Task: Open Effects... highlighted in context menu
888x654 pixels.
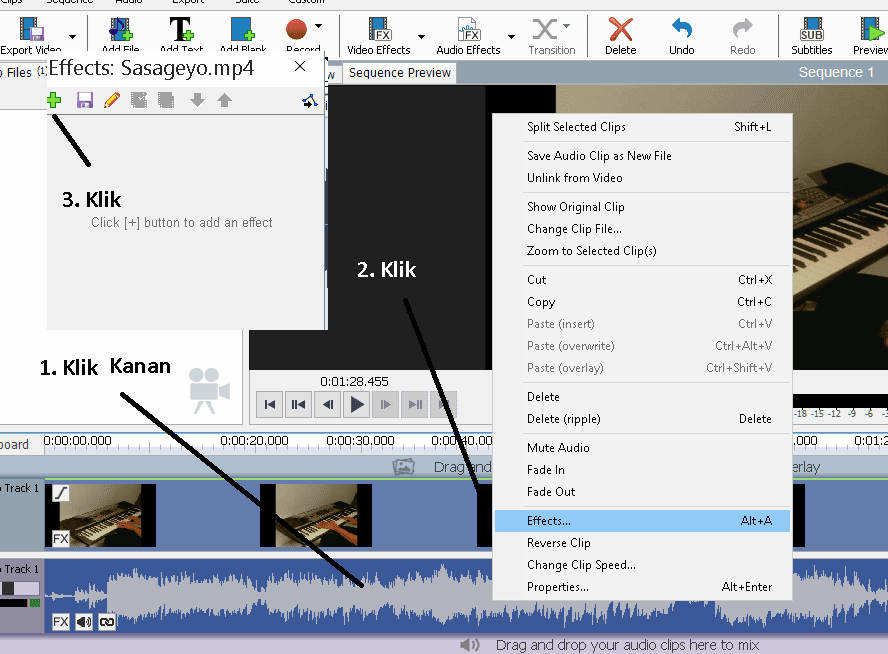Action: [x=642, y=521]
